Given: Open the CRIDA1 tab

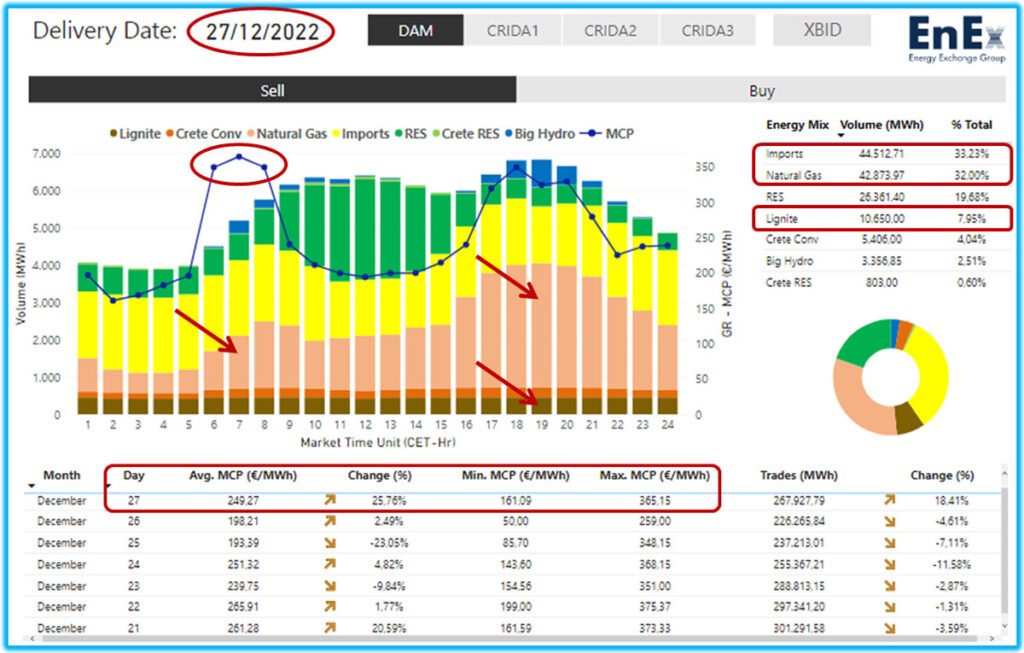Looking at the screenshot, I should [x=513, y=30].
